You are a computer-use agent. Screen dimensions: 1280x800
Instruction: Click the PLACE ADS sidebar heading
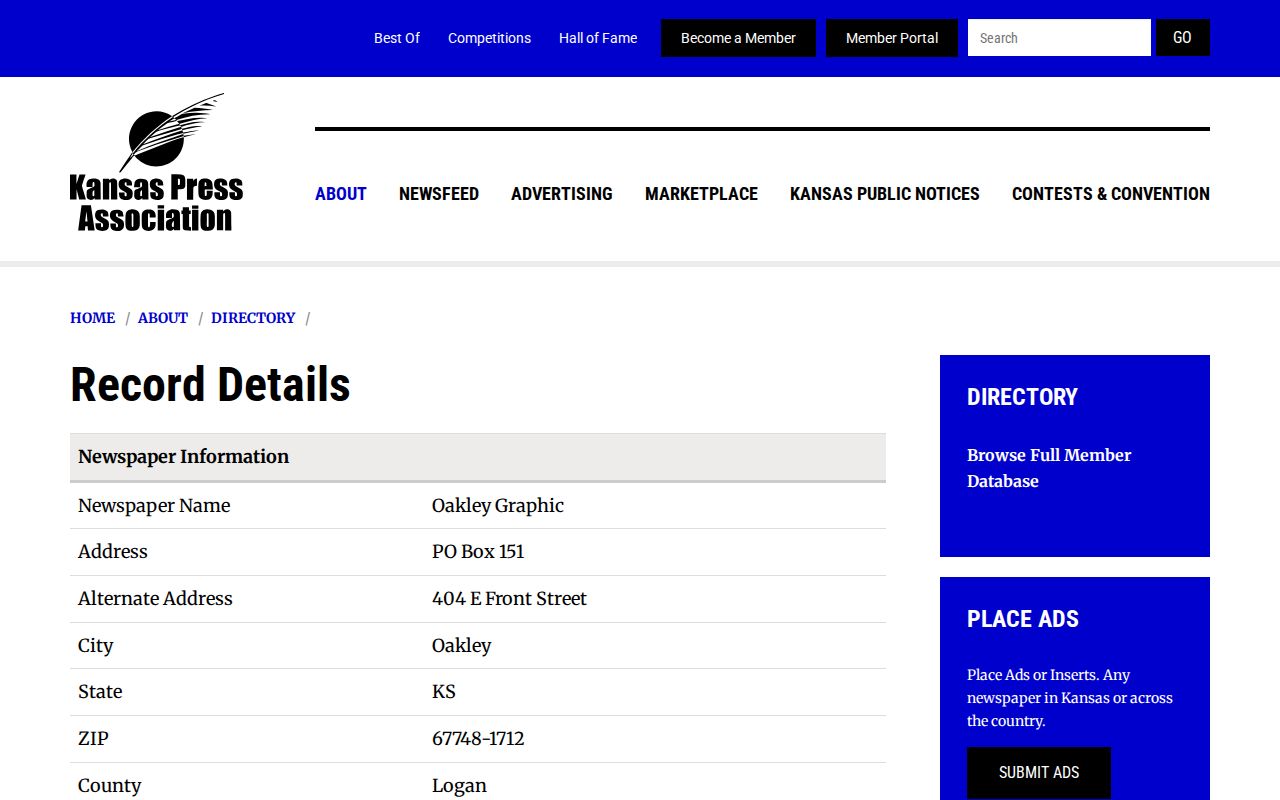1023,619
